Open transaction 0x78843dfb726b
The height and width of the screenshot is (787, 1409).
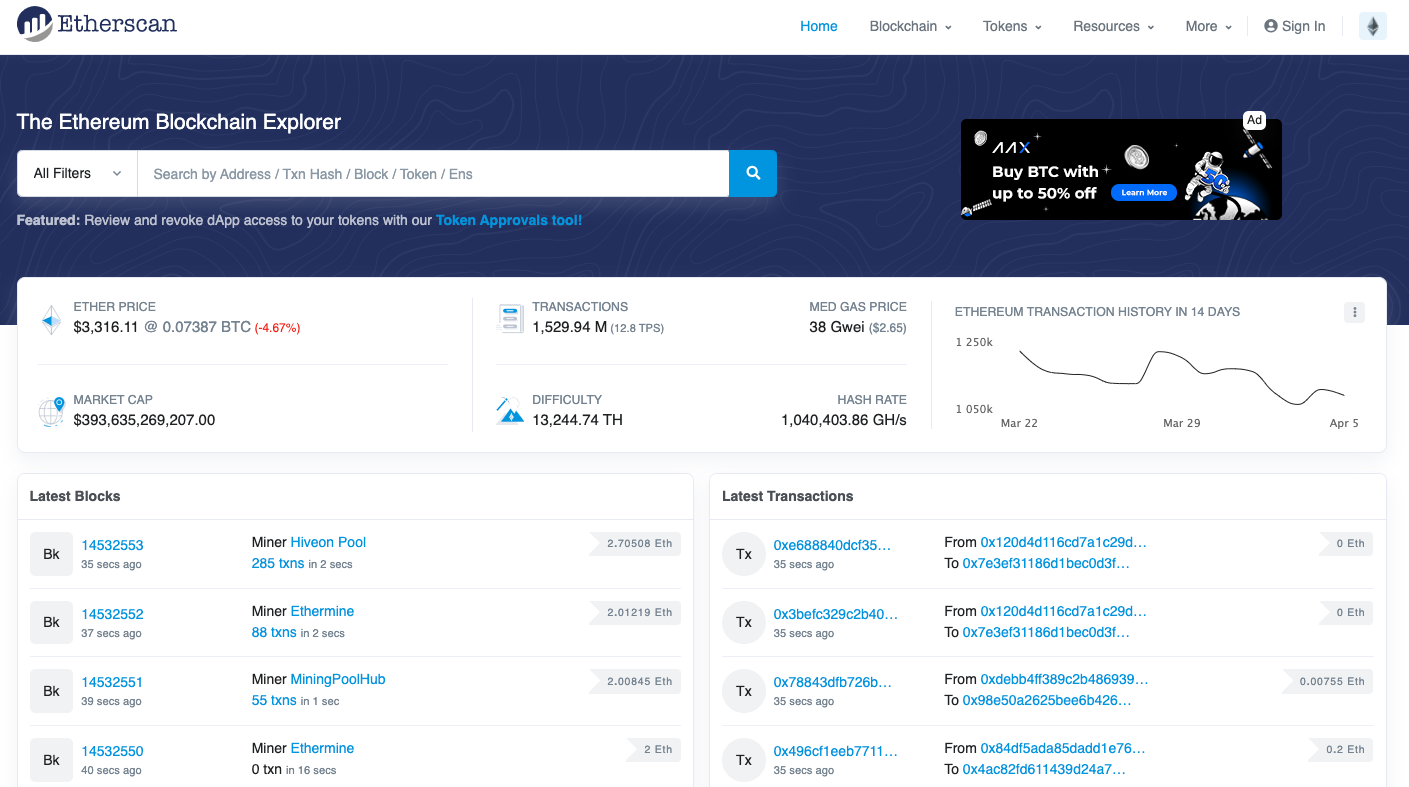coord(832,682)
